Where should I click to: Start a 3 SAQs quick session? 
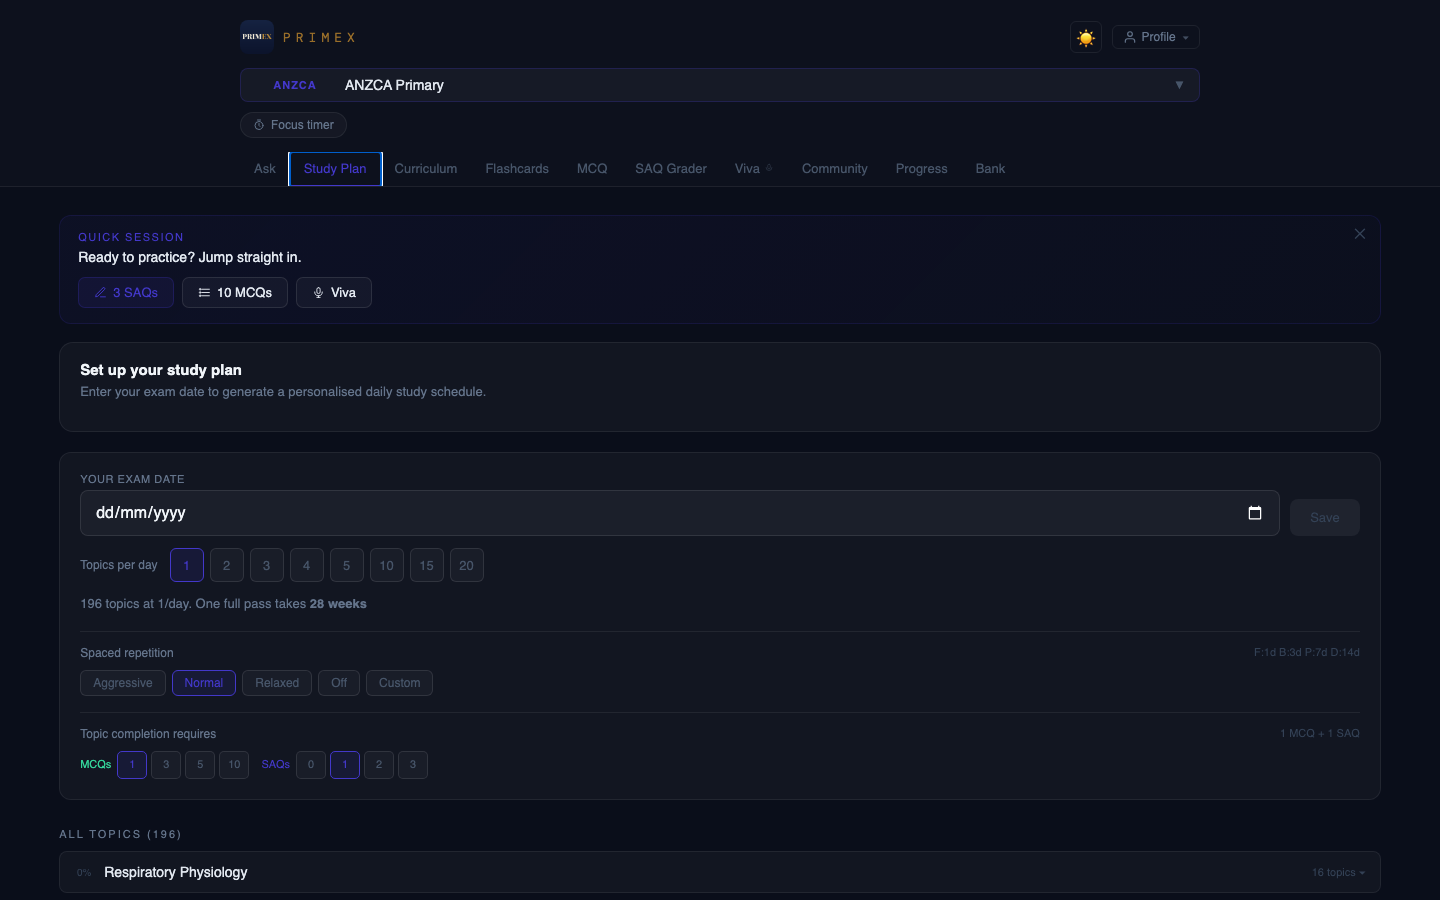pos(126,293)
